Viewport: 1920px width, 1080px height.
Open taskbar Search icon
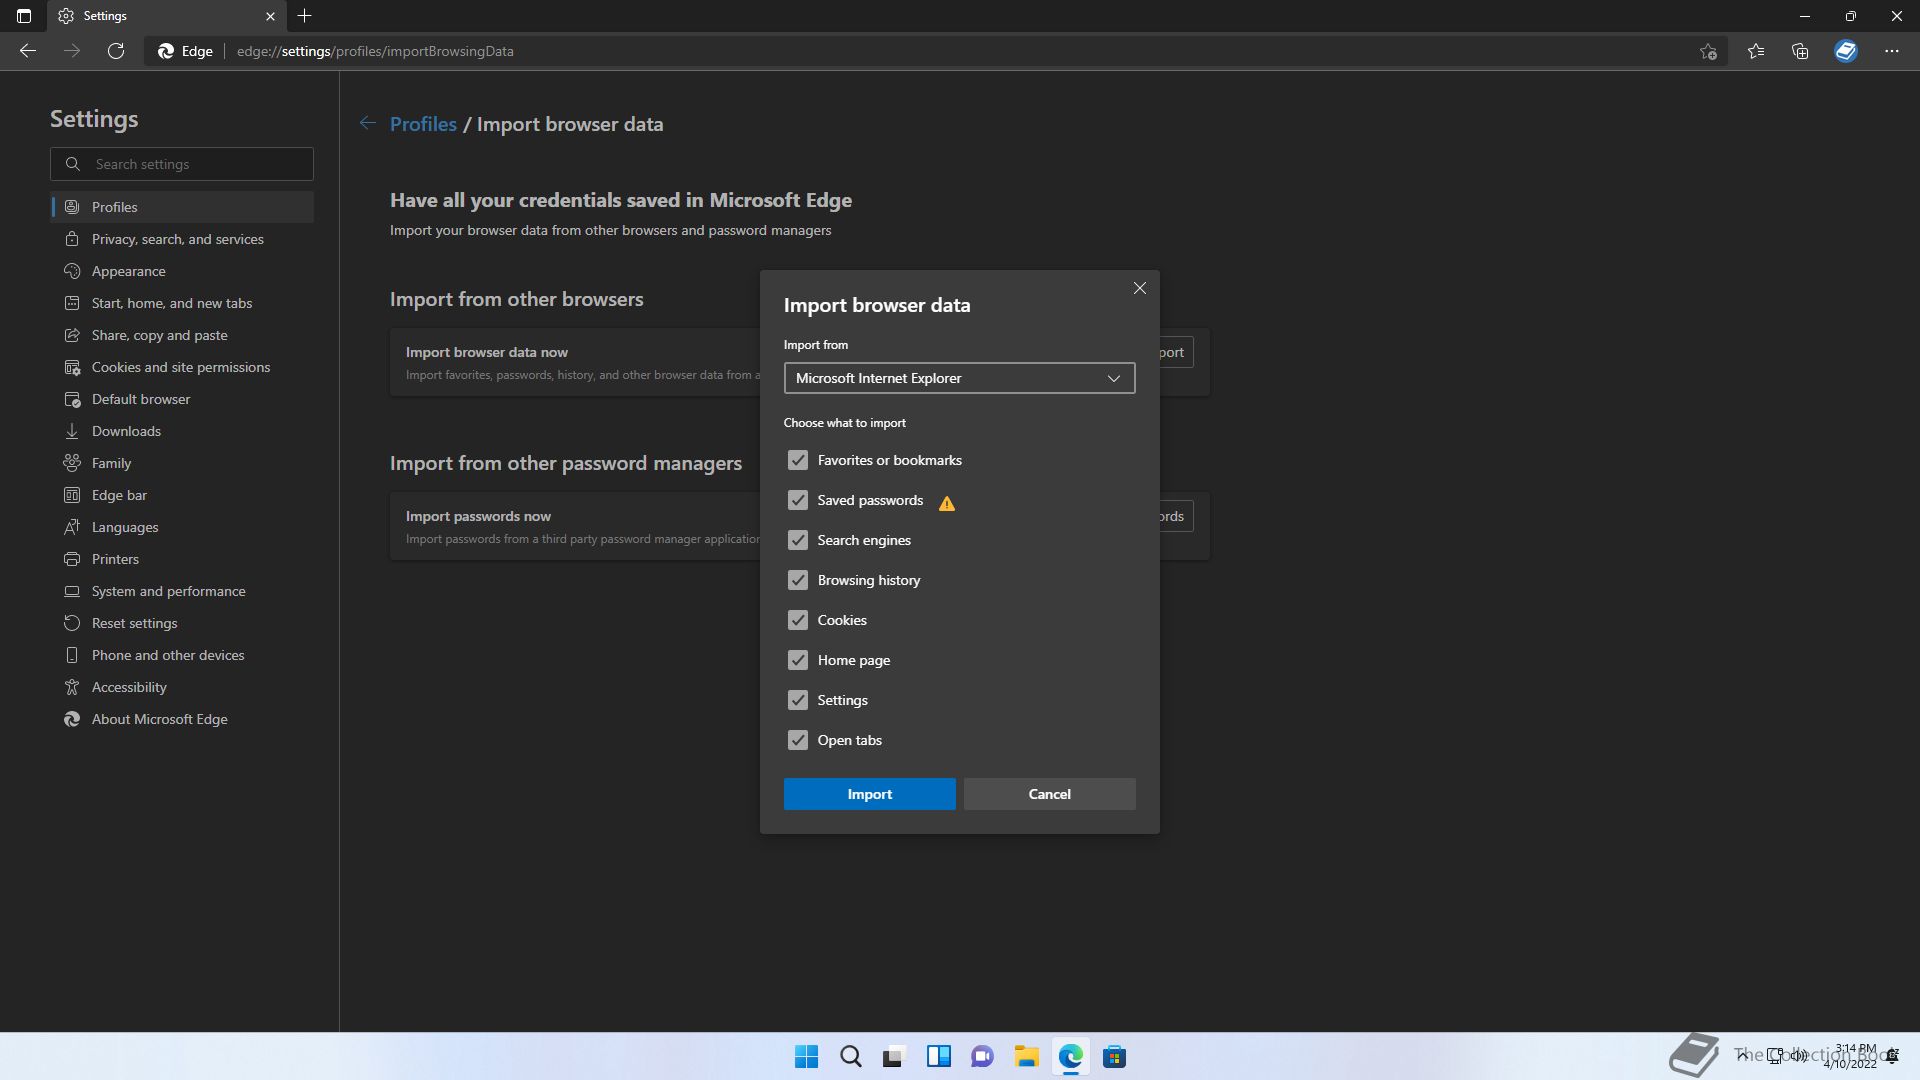click(850, 1056)
